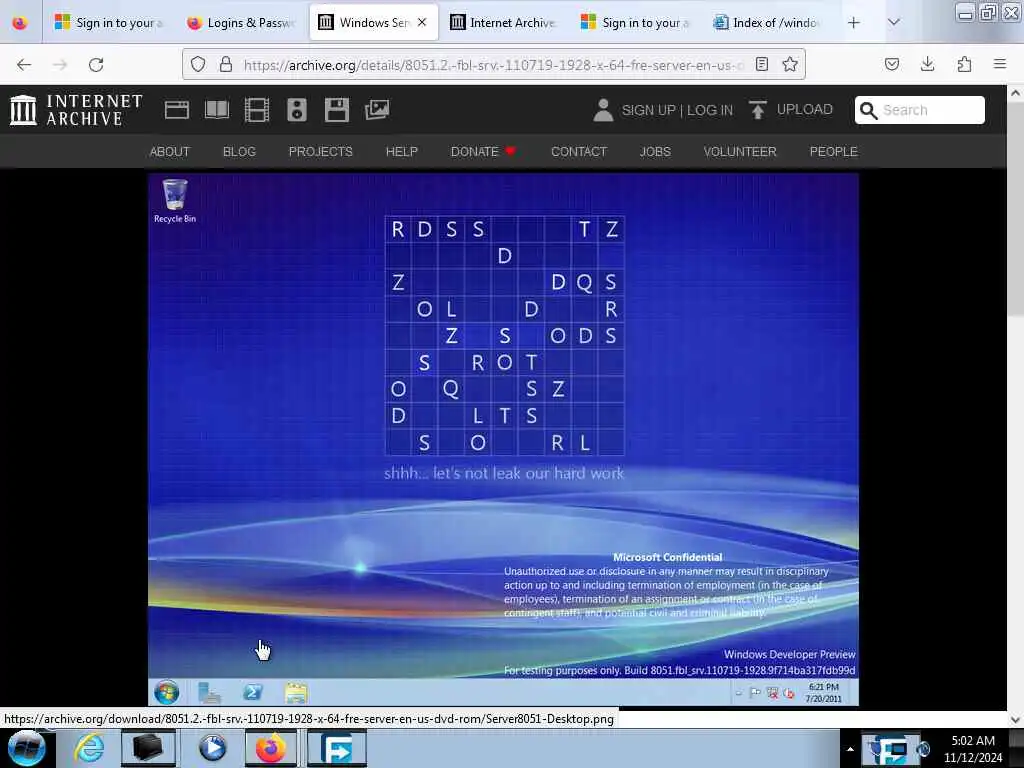Open the Video film icon
Screen dimensions: 1024x768
[257, 110]
